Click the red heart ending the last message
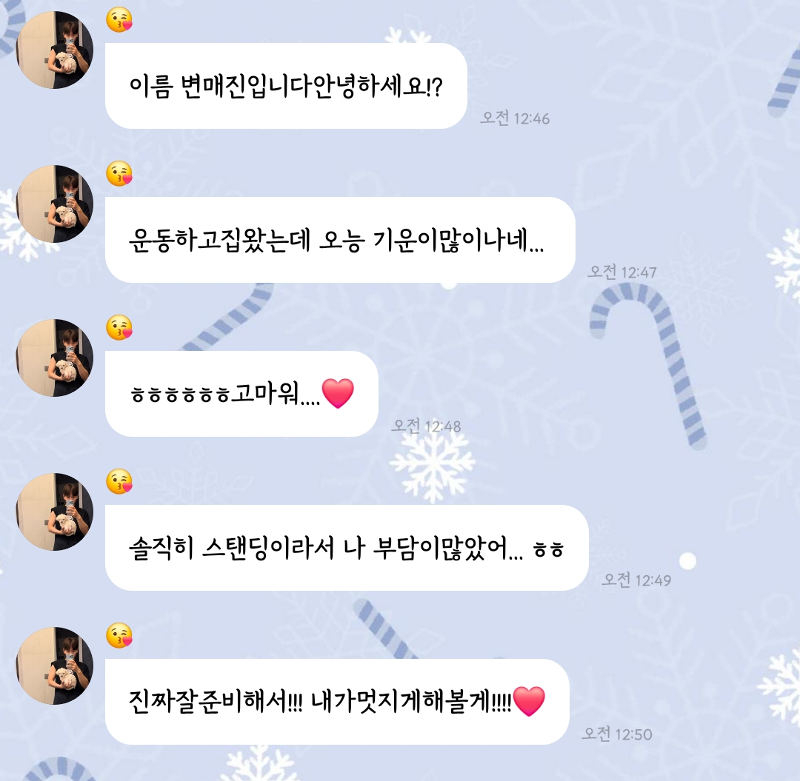 pos(529,701)
